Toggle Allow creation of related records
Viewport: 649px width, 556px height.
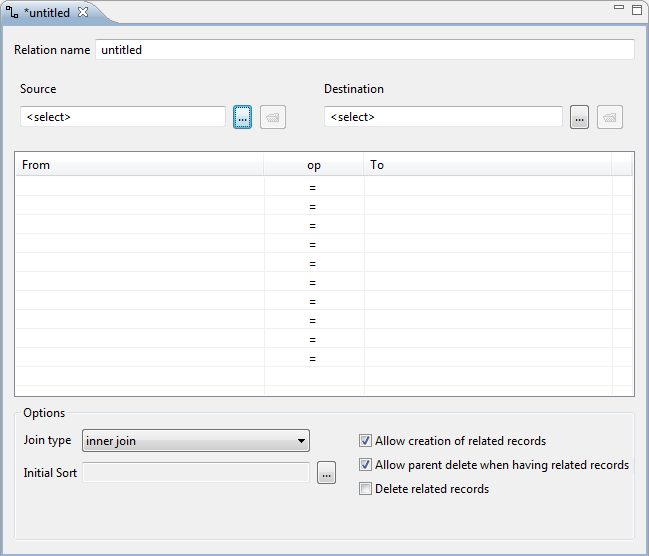tap(365, 440)
